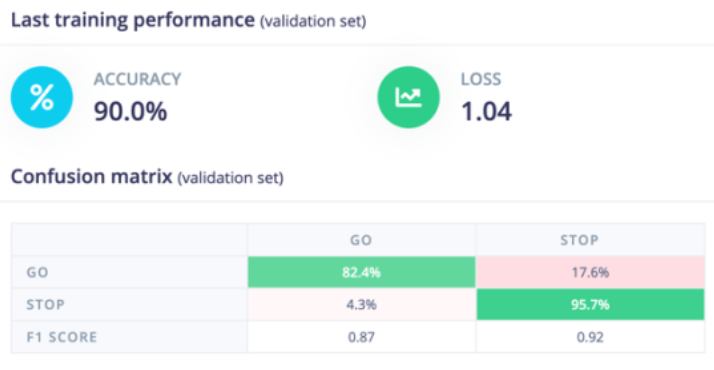Click the LOSS label
The width and height of the screenshot is (714, 370).
(x=481, y=79)
